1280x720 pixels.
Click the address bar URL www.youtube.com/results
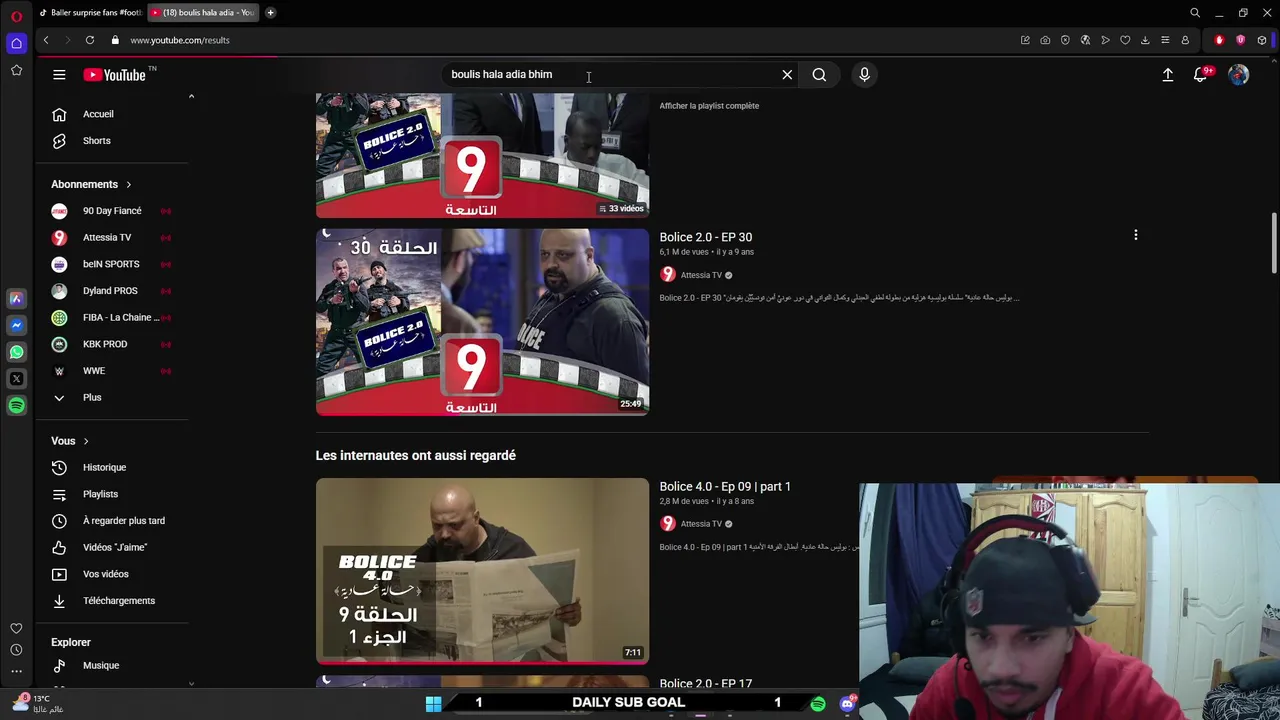(180, 40)
